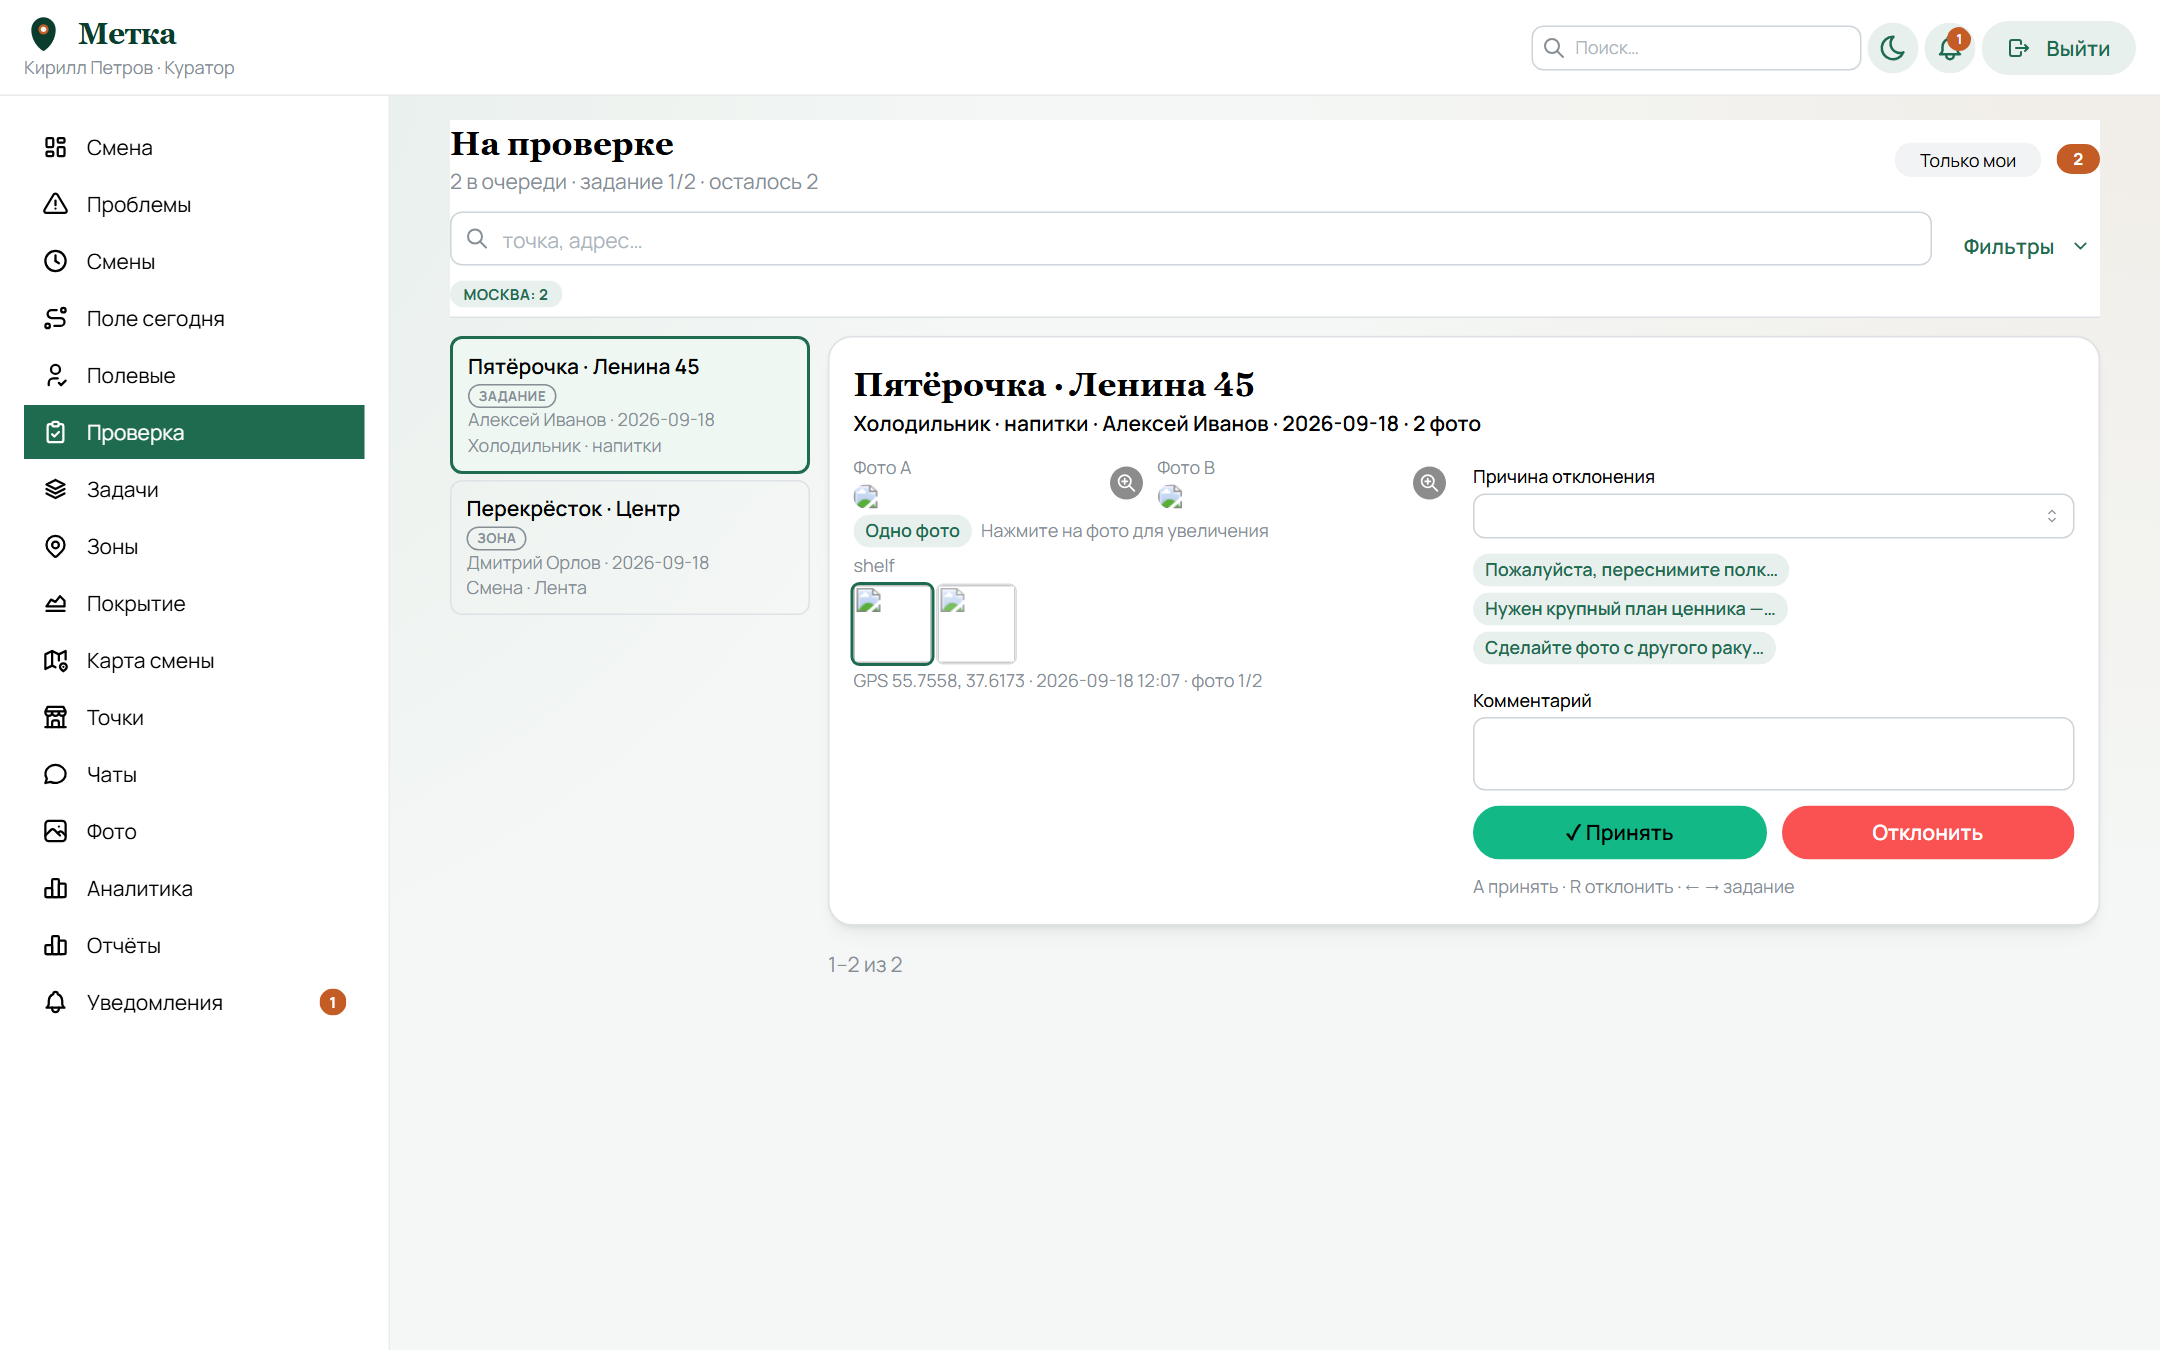Click the Проблемы warning triangle icon
This screenshot has height=1350, width=2160.
tap(55, 205)
